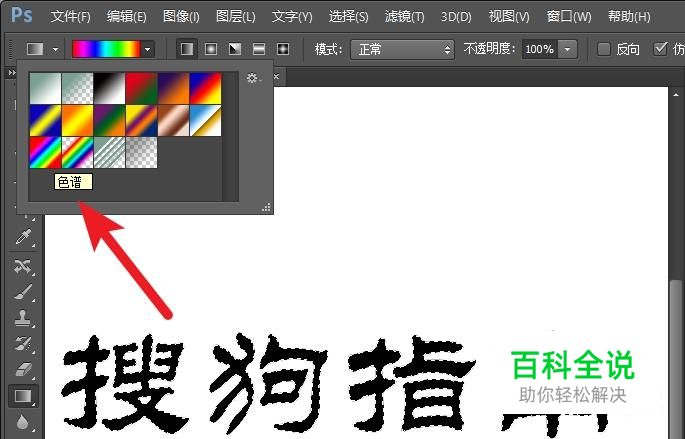Open the 选择(S) menu
Viewport: 685px width, 439px height.
(348, 17)
